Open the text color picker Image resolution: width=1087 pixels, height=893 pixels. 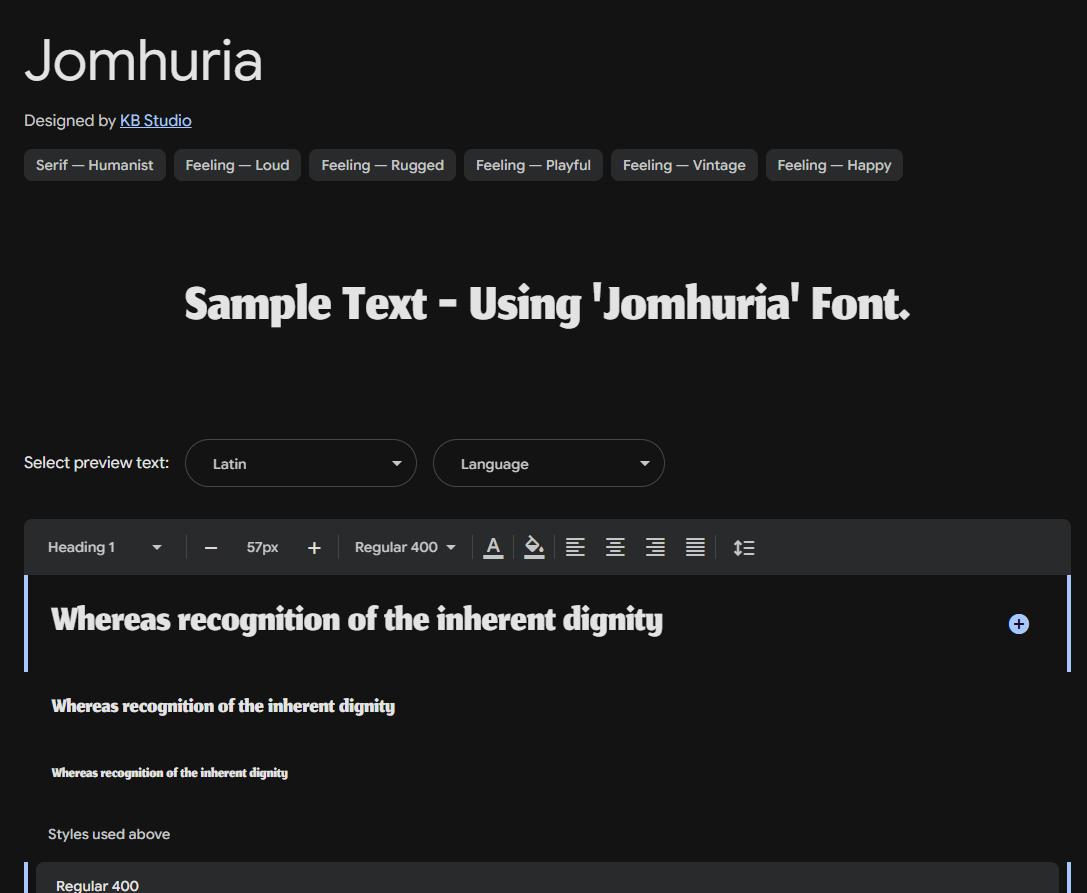pos(493,547)
